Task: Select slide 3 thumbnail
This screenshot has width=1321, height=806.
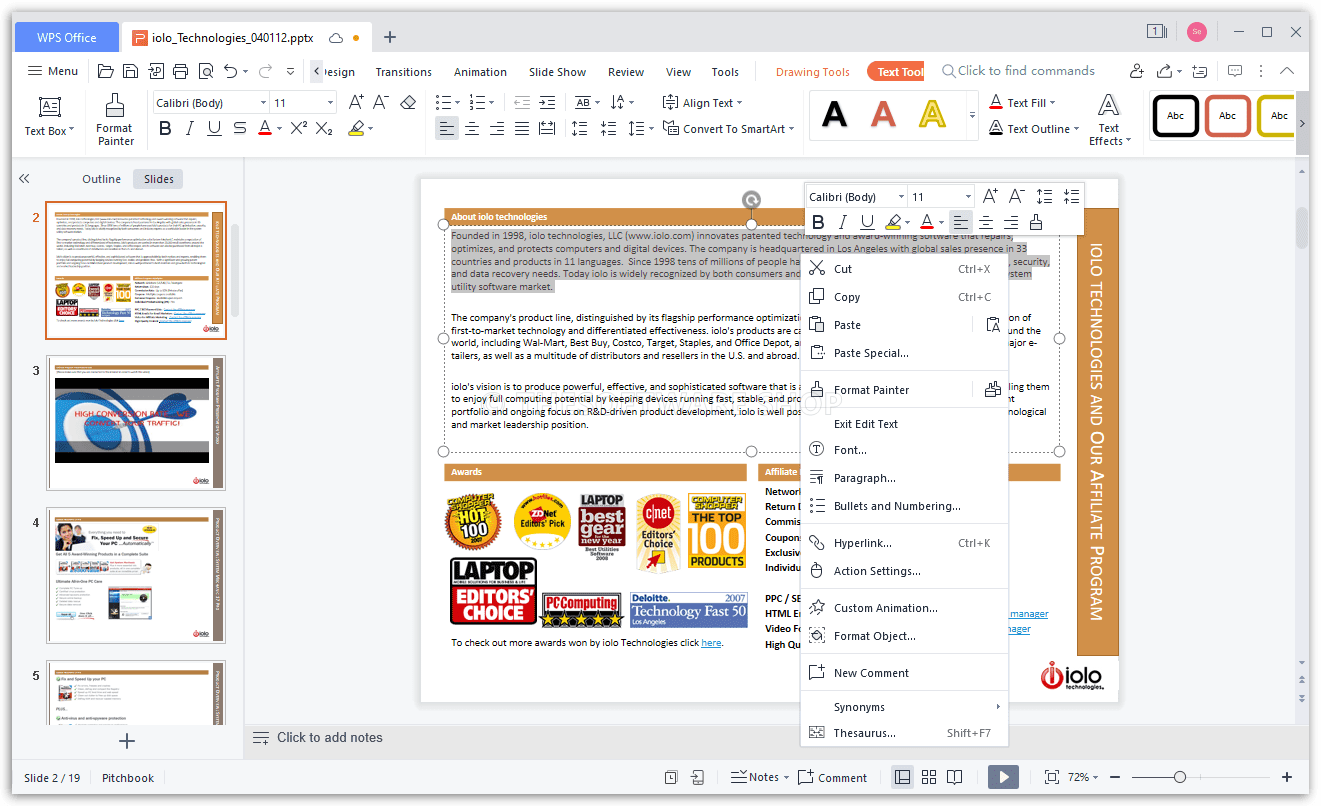Action: pyautogui.click(x=136, y=423)
